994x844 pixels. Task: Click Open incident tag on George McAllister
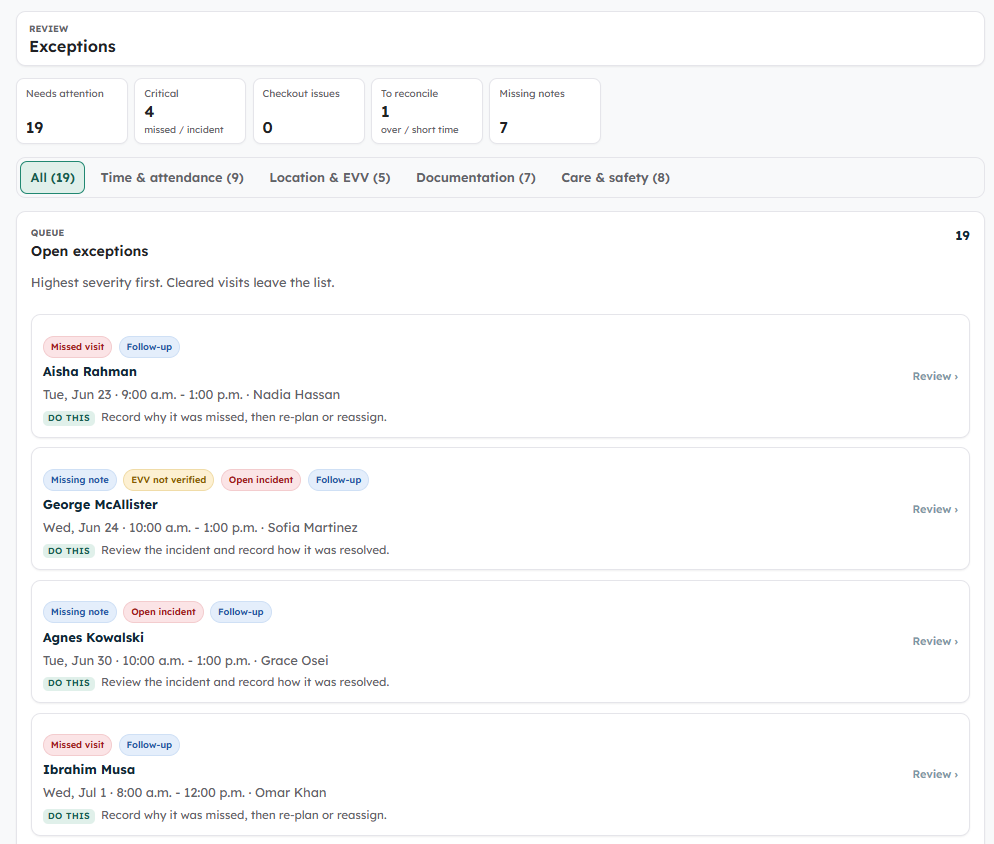point(261,480)
